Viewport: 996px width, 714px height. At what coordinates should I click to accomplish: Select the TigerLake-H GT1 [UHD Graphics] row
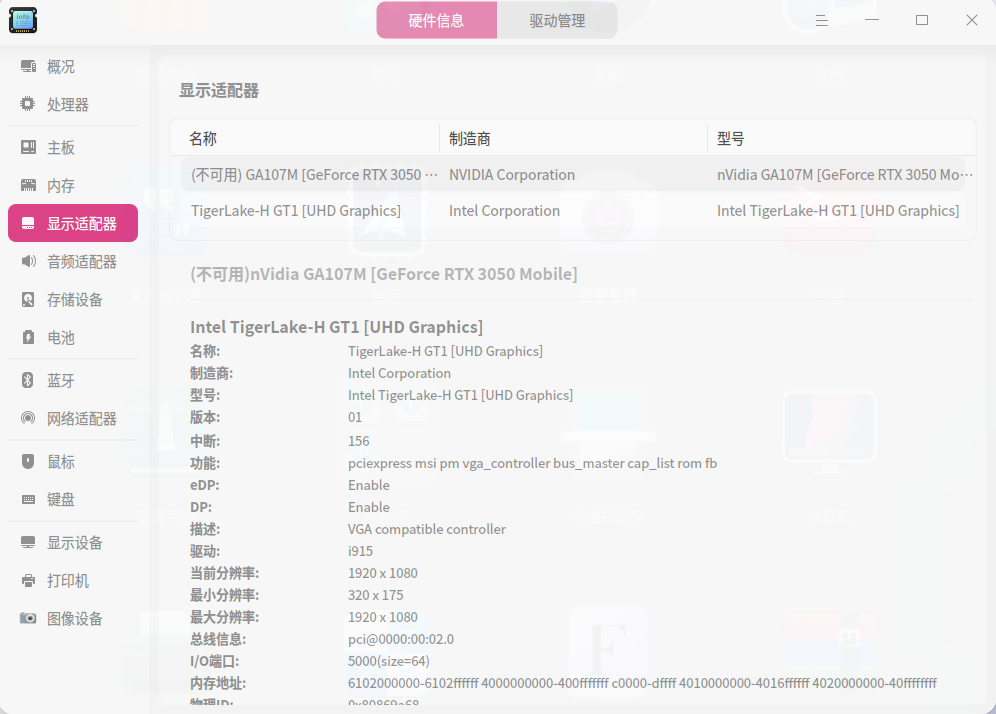tap(573, 211)
